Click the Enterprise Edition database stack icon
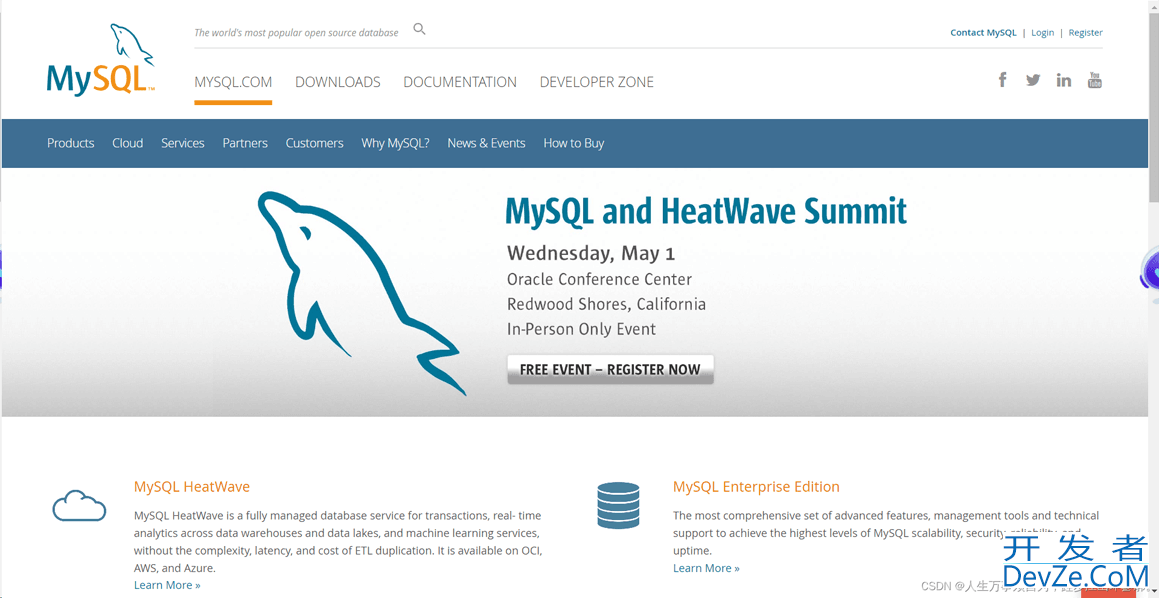 (617, 506)
